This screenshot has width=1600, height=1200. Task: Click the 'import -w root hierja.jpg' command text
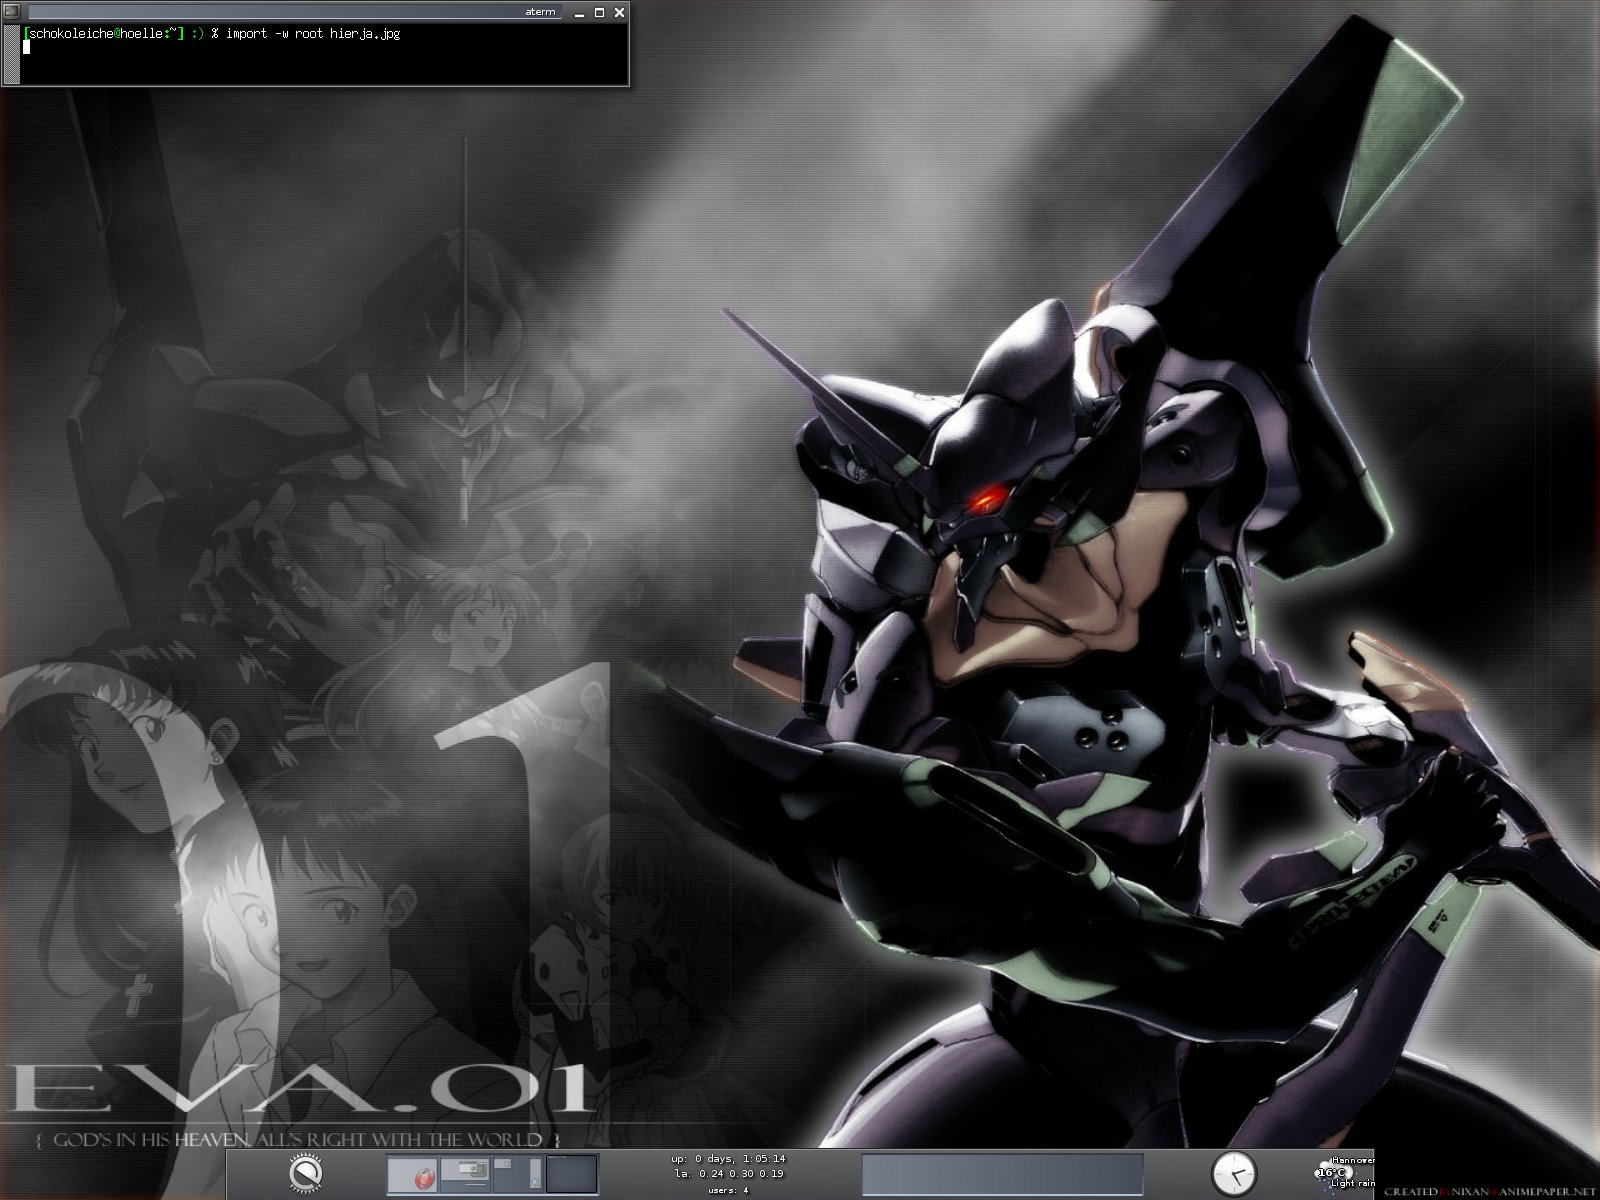coord(314,34)
